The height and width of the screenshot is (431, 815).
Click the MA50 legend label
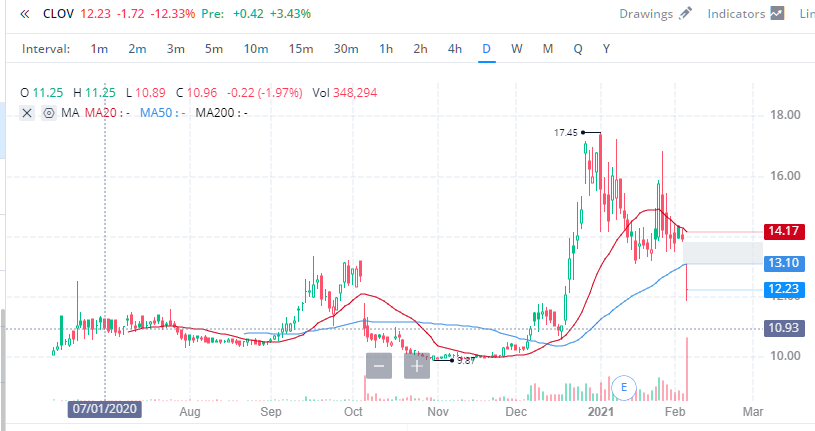163,113
